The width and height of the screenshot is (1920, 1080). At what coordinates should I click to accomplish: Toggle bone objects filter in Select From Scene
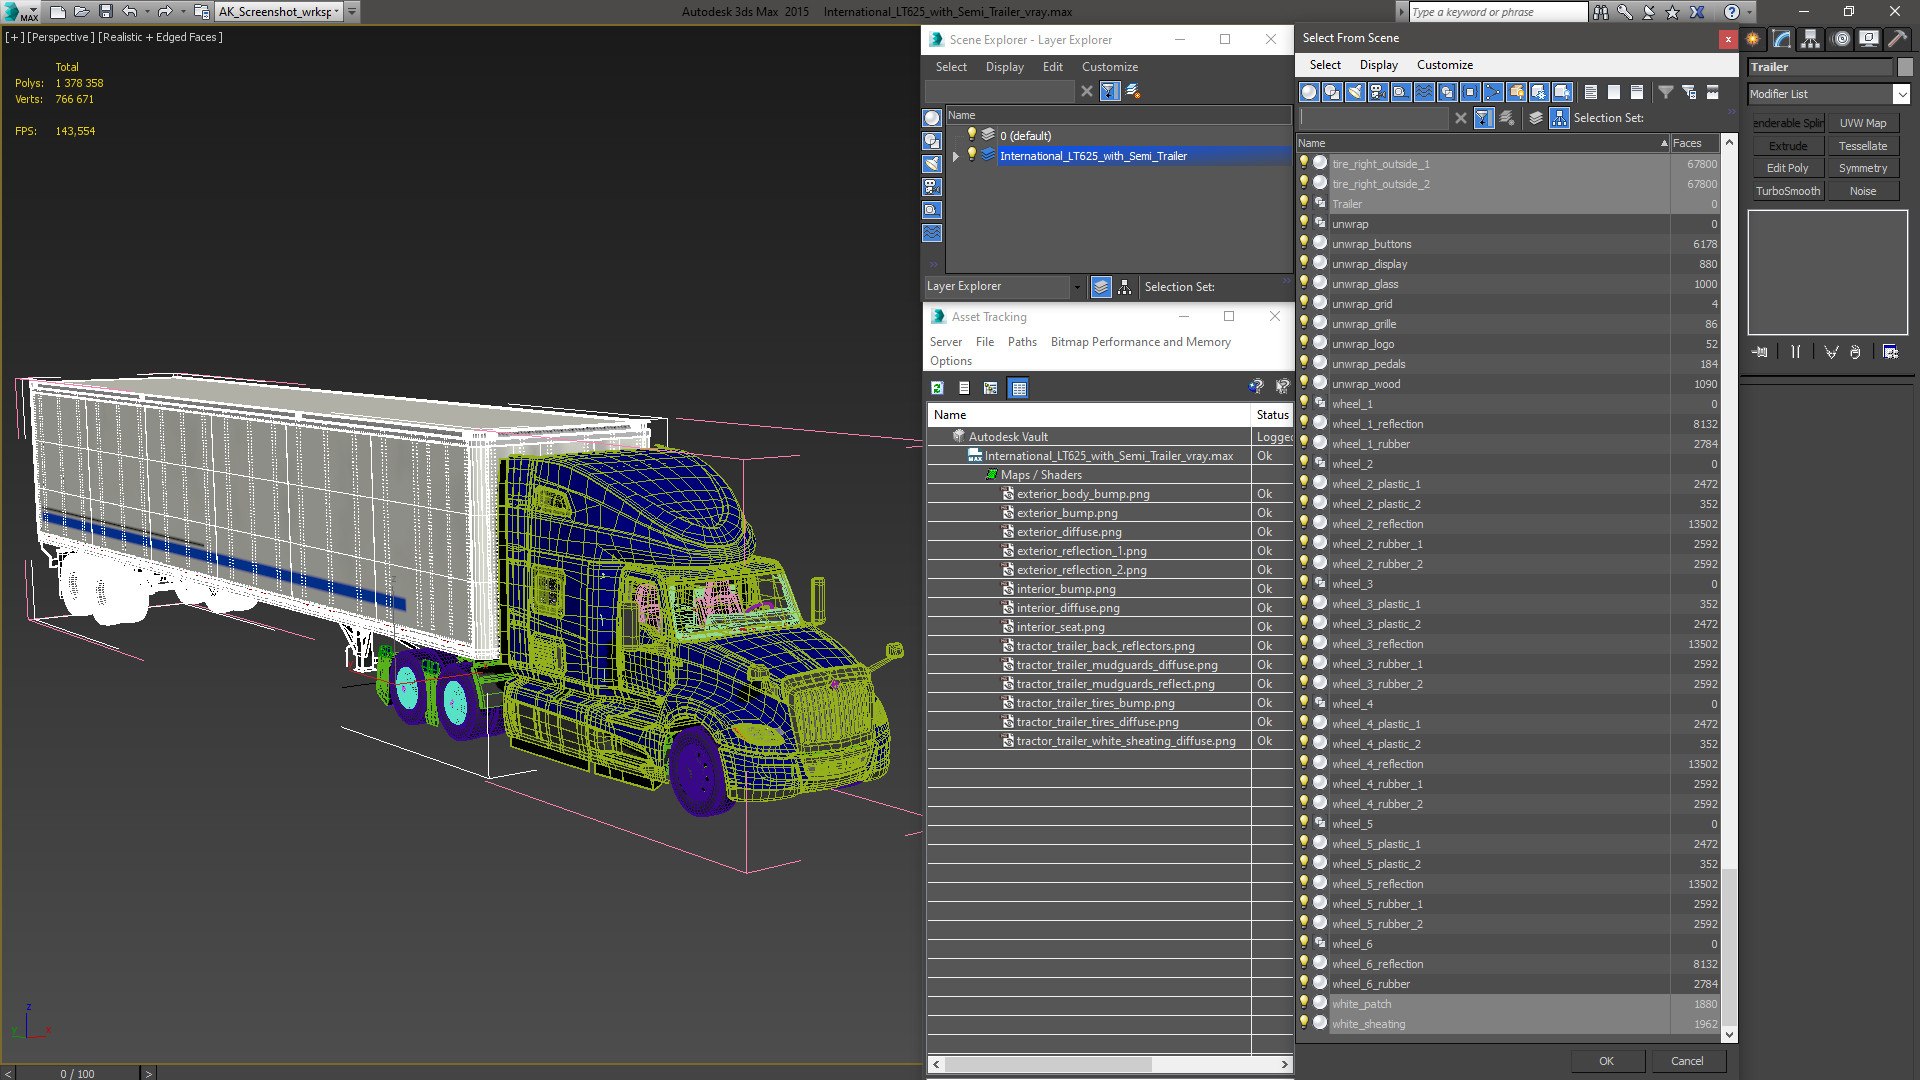pyautogui.click(x=1493, y=92)
